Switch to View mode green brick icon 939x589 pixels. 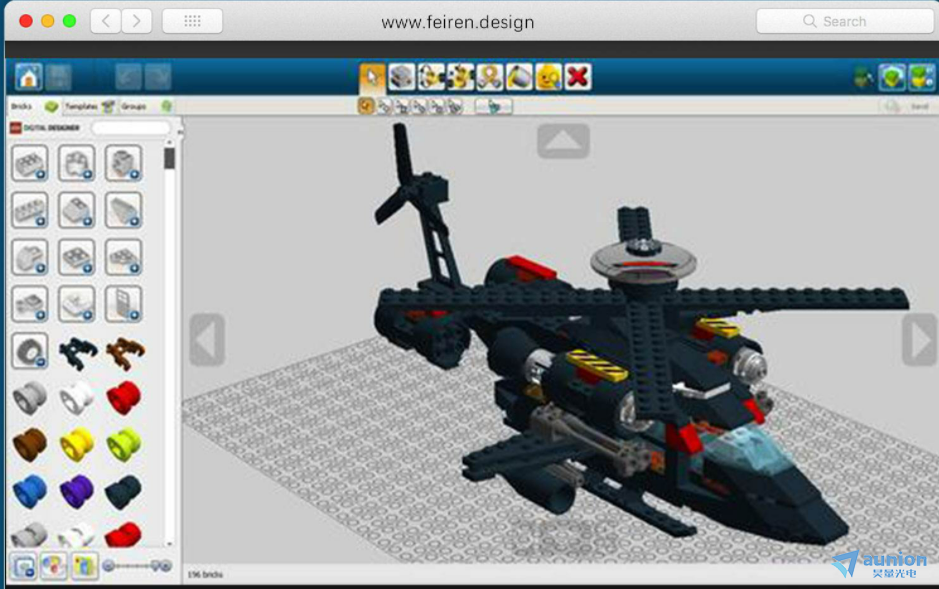[x=892, y=78]
